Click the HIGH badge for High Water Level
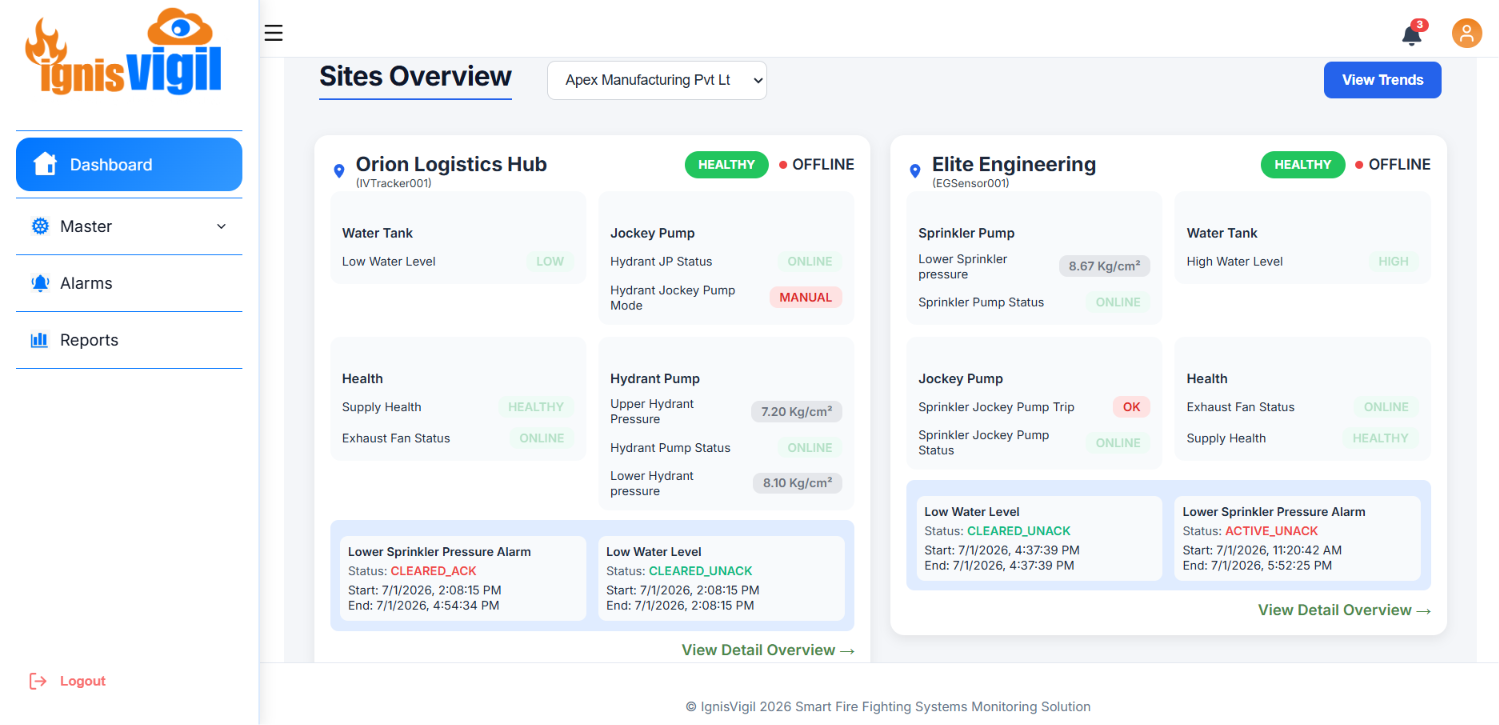 1393,261
